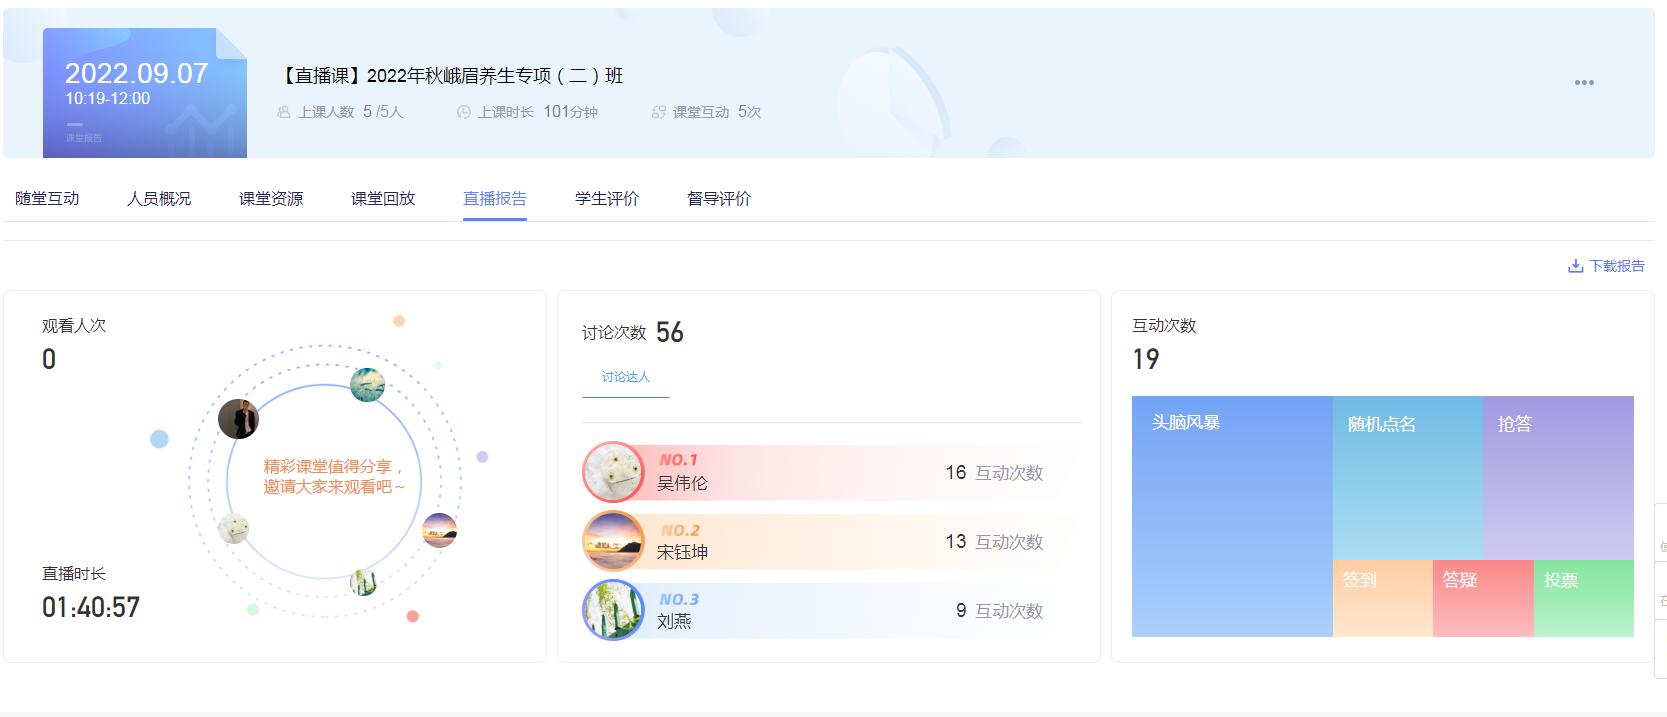Viewport: 1667px width, 717px height.
Task: Click the class duration clock icon
Action: click(463, 112)
